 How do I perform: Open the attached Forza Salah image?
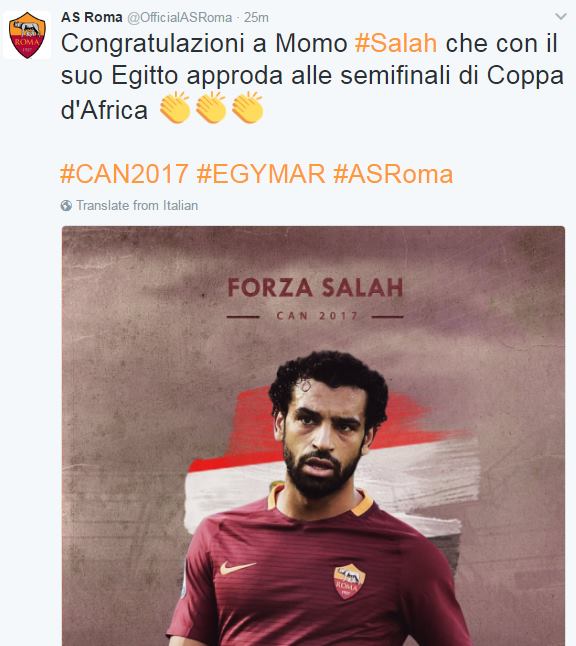coord(313,436)
